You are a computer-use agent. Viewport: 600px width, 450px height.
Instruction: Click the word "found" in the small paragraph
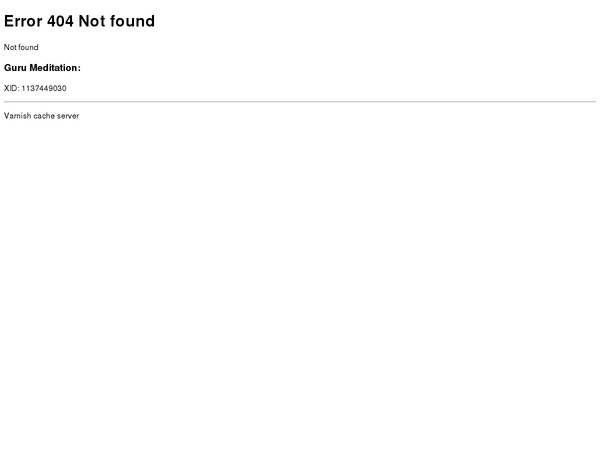pos(28,47)
